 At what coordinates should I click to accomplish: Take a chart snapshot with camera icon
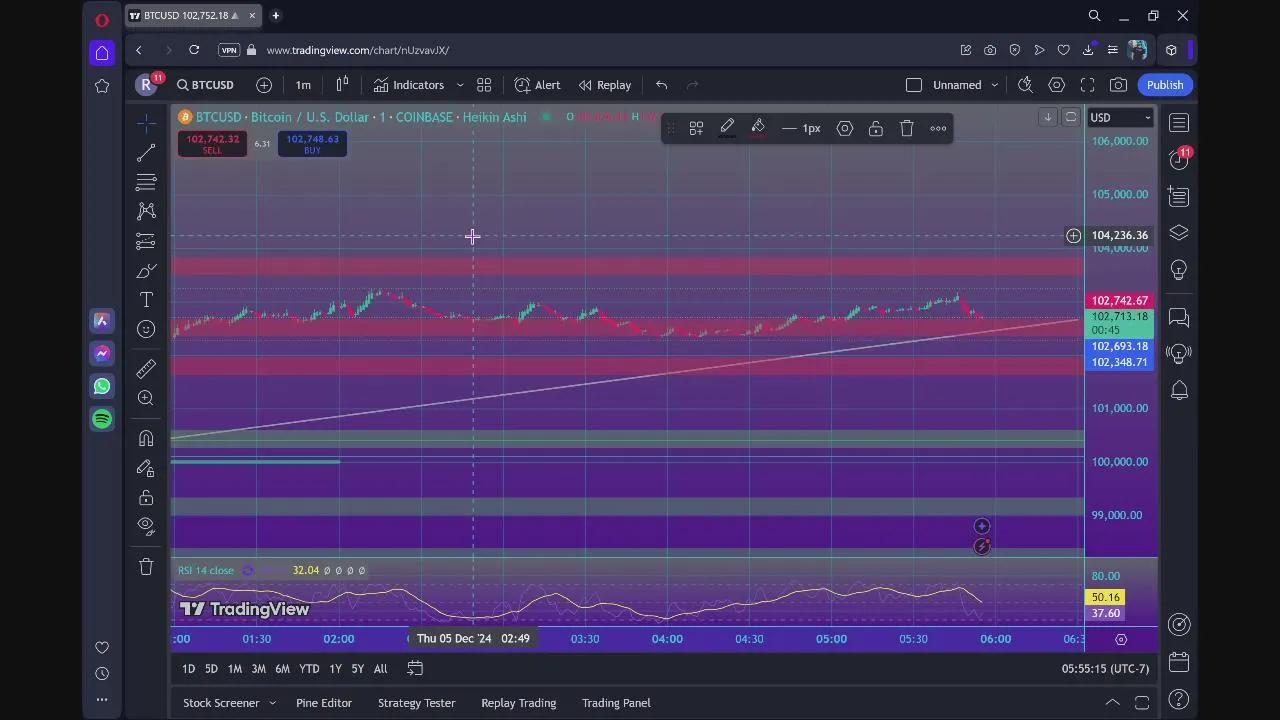1118,85
